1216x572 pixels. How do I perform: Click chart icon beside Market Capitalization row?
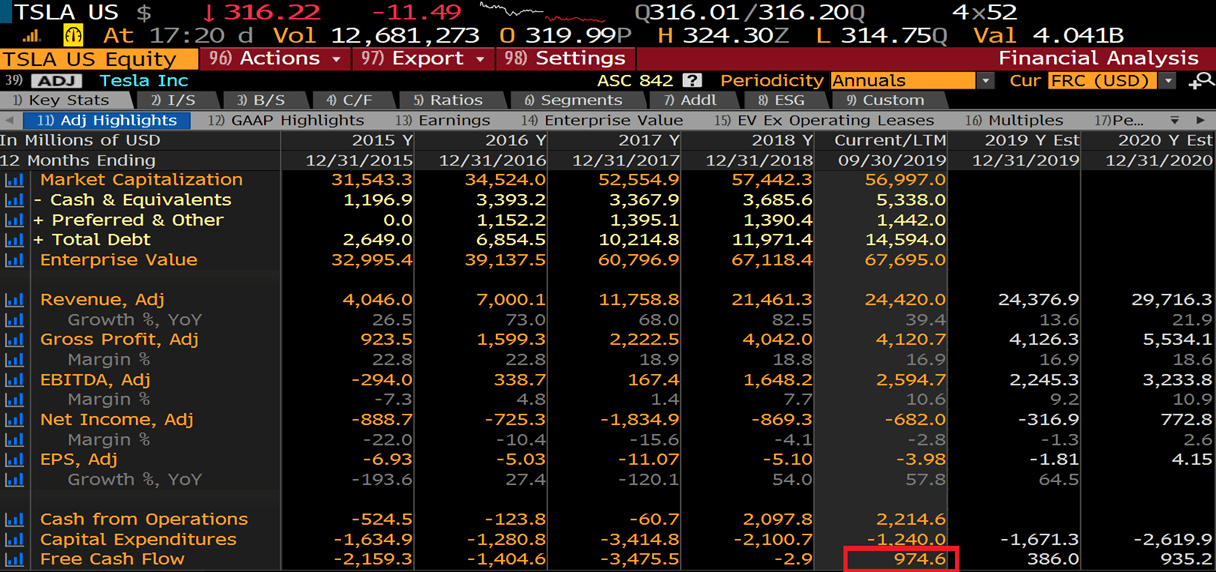(x=14, y=180)
